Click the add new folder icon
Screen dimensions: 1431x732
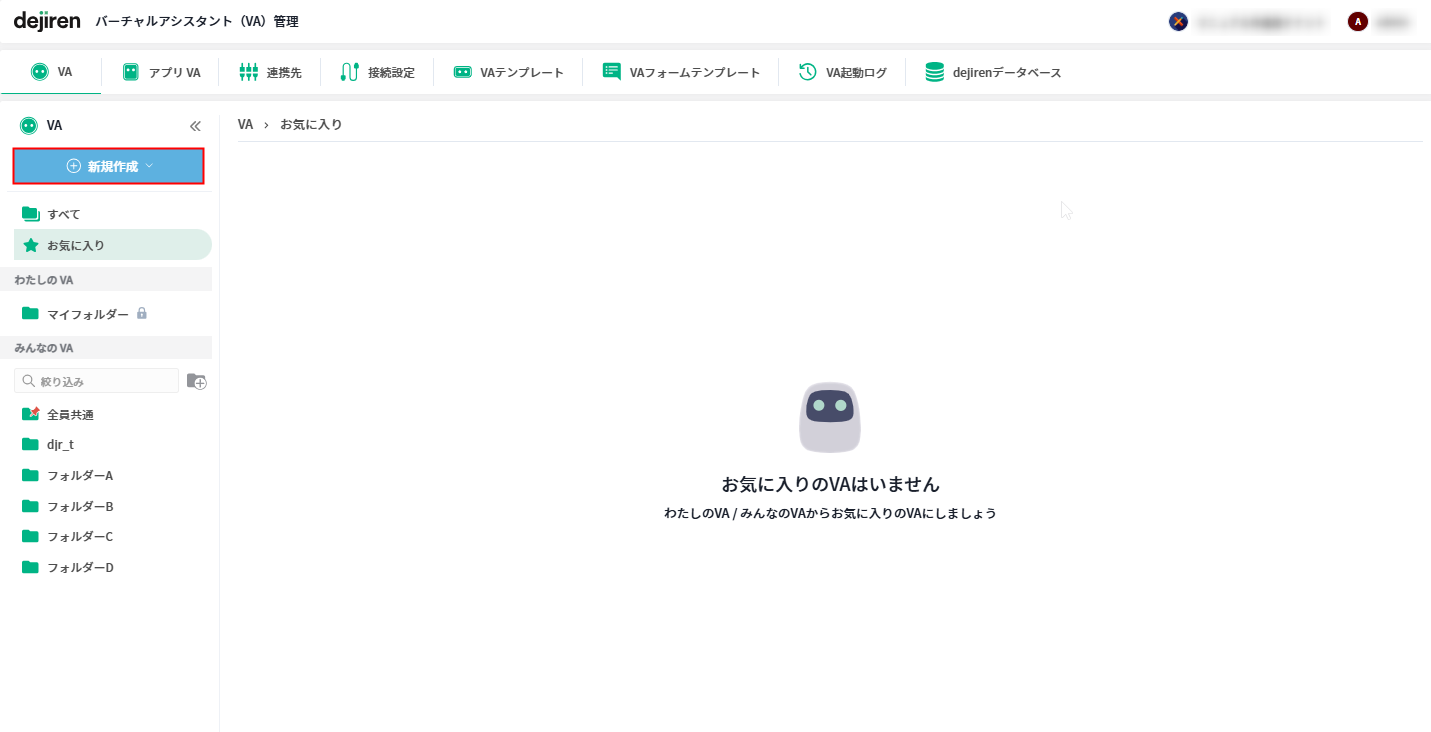[196, 381]
